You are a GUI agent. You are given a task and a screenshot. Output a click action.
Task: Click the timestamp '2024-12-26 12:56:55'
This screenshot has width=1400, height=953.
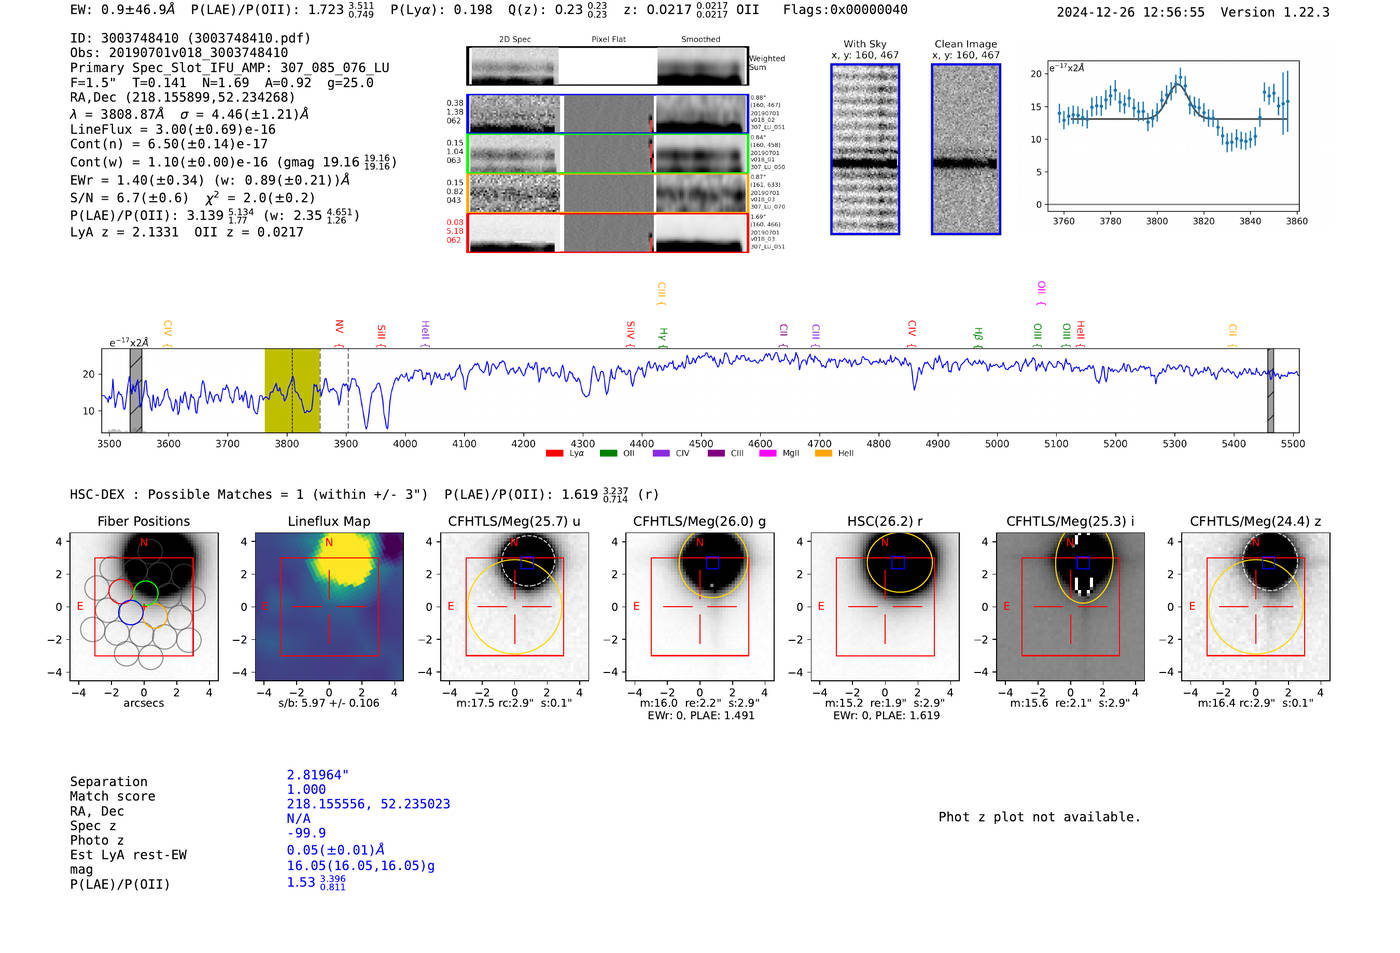point(1131,12)
